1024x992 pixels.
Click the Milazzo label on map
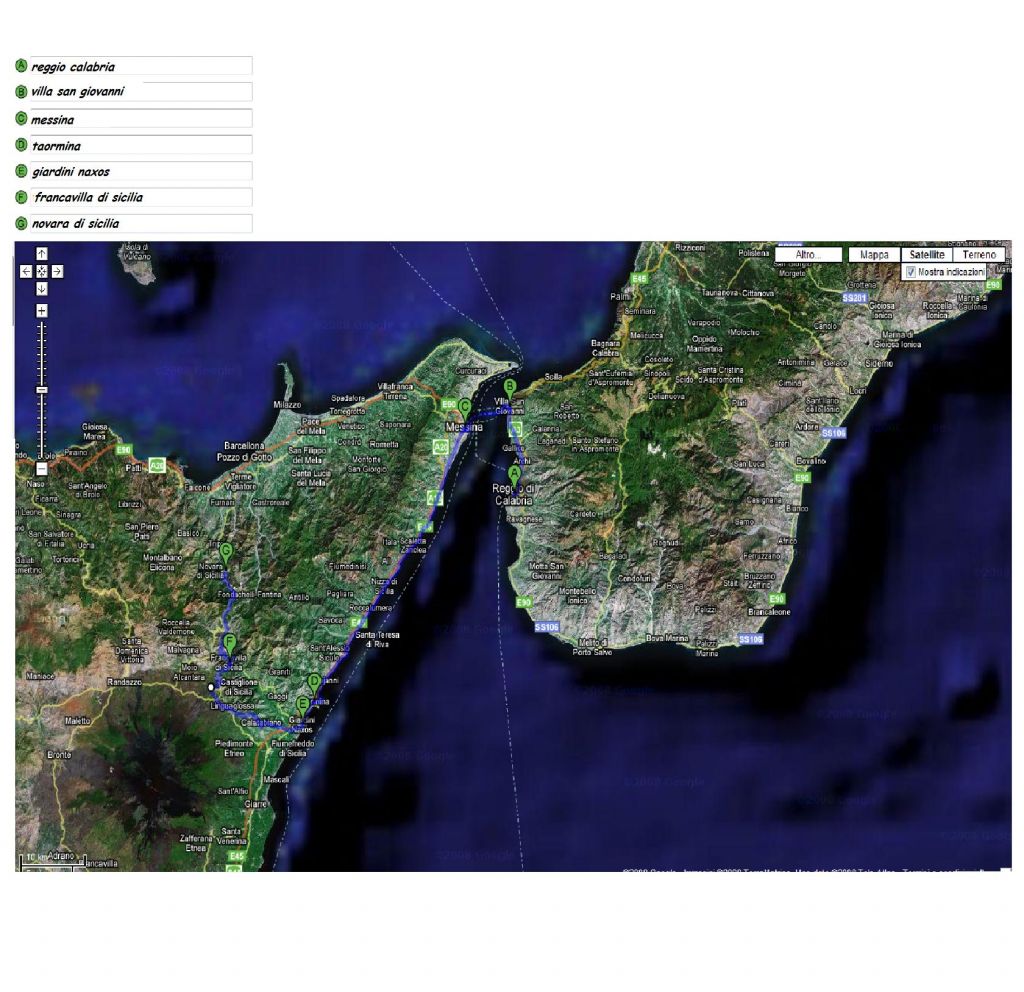coord(287,405)
